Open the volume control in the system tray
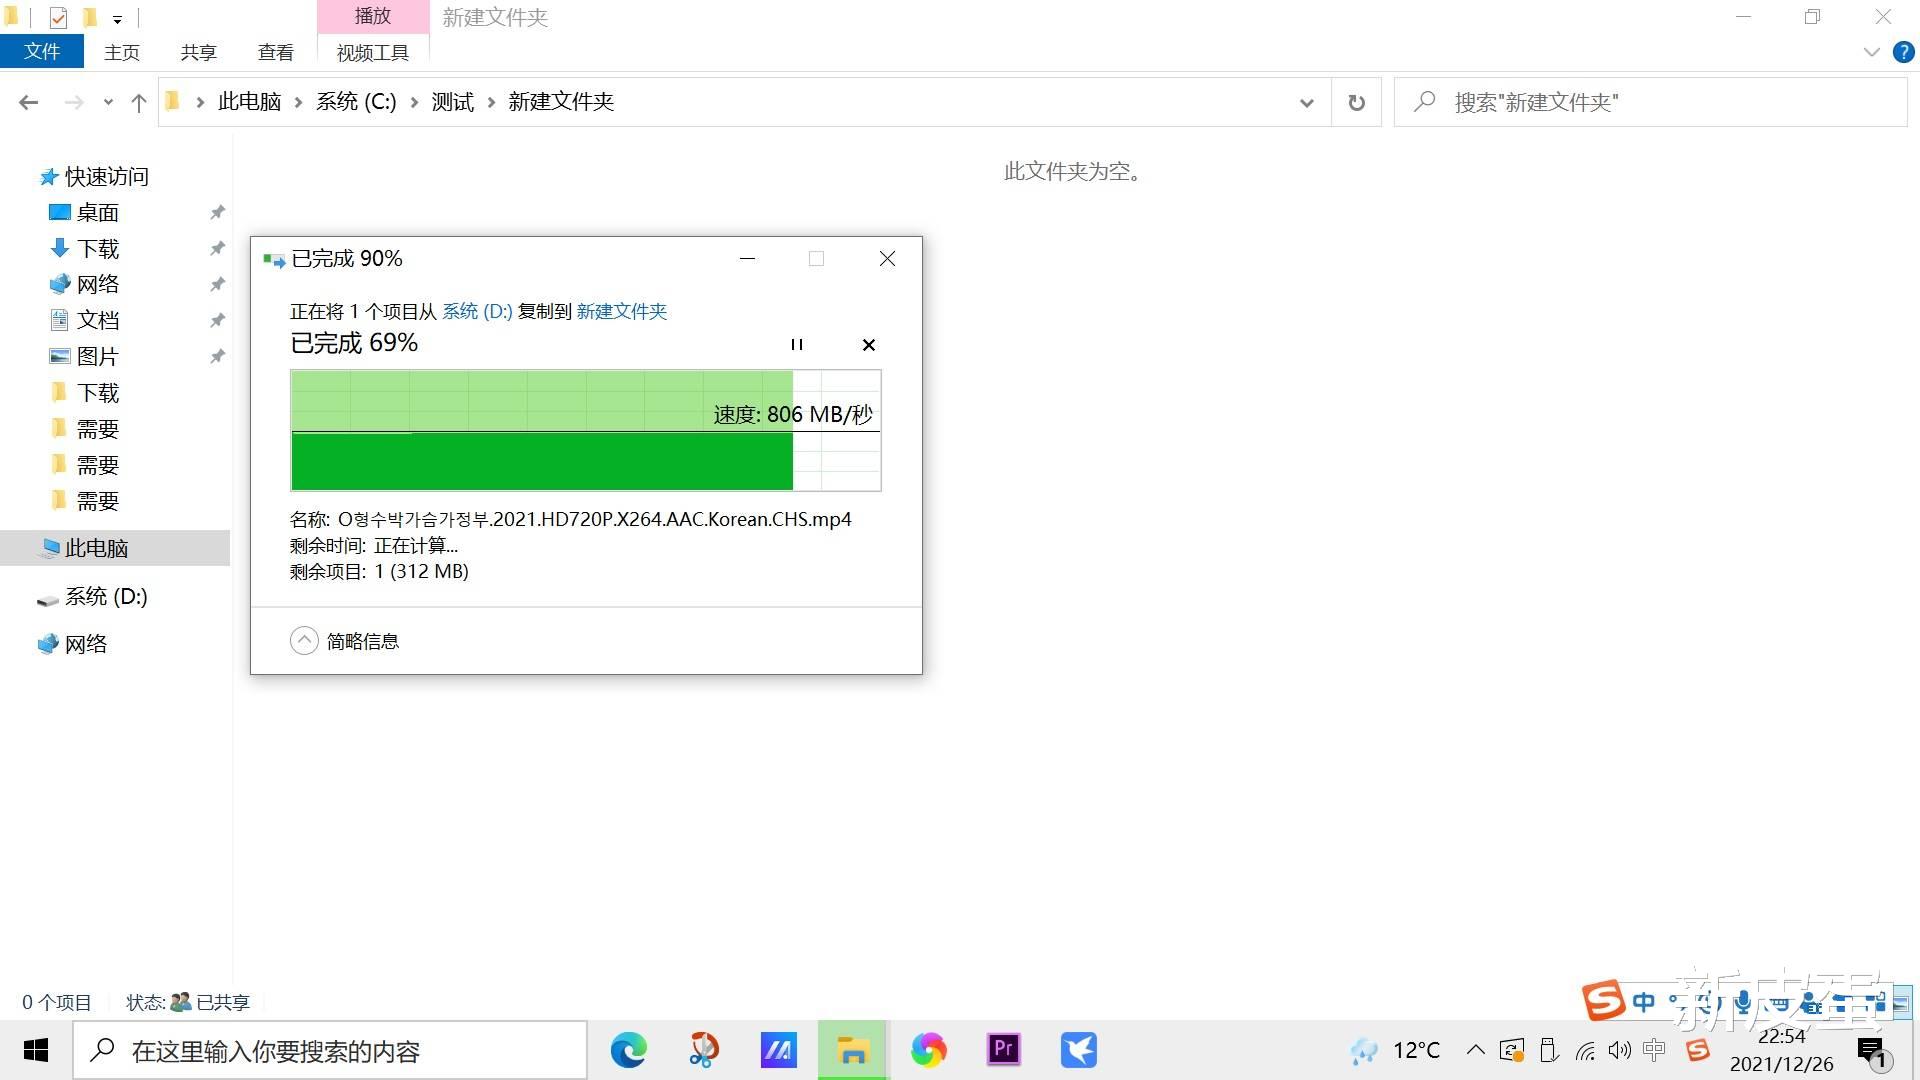Image resolution: width=1920 pixels, height=1080 pixels. pyautogui.click(x=1620, y=1050)
